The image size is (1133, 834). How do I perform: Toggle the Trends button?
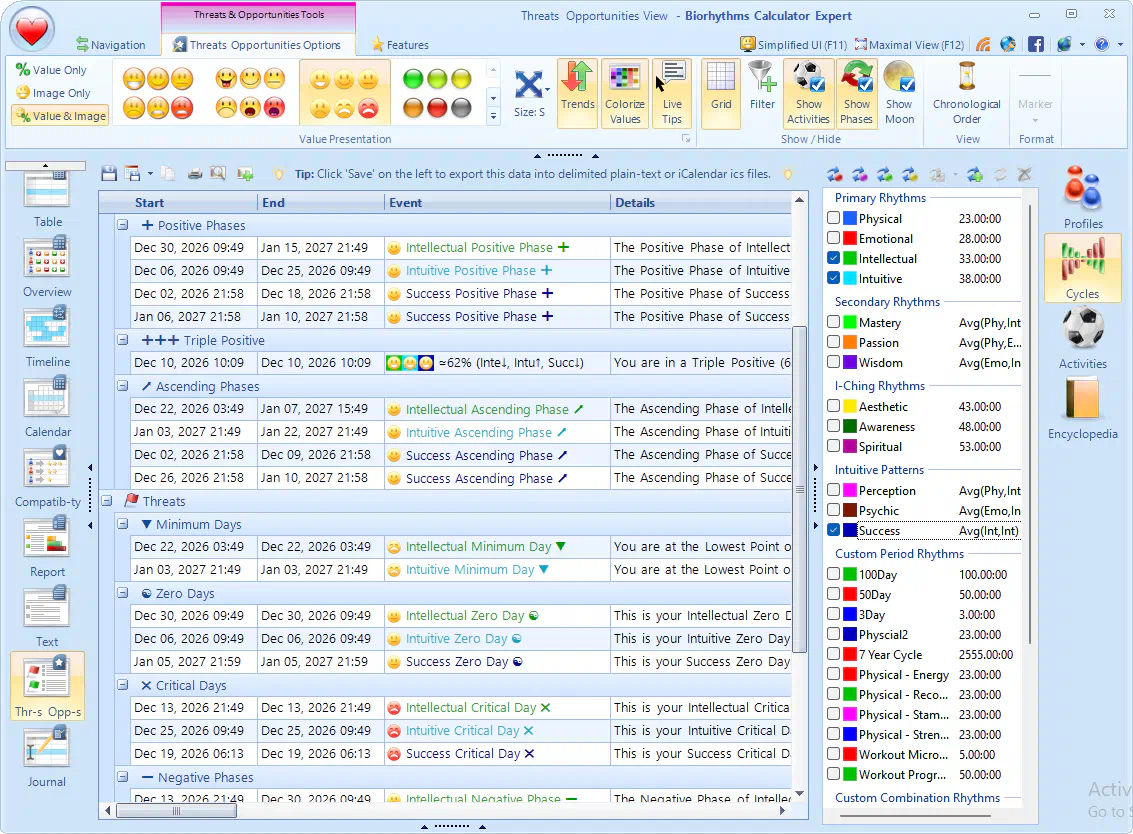pyautogui.click(x=577, y=94)
